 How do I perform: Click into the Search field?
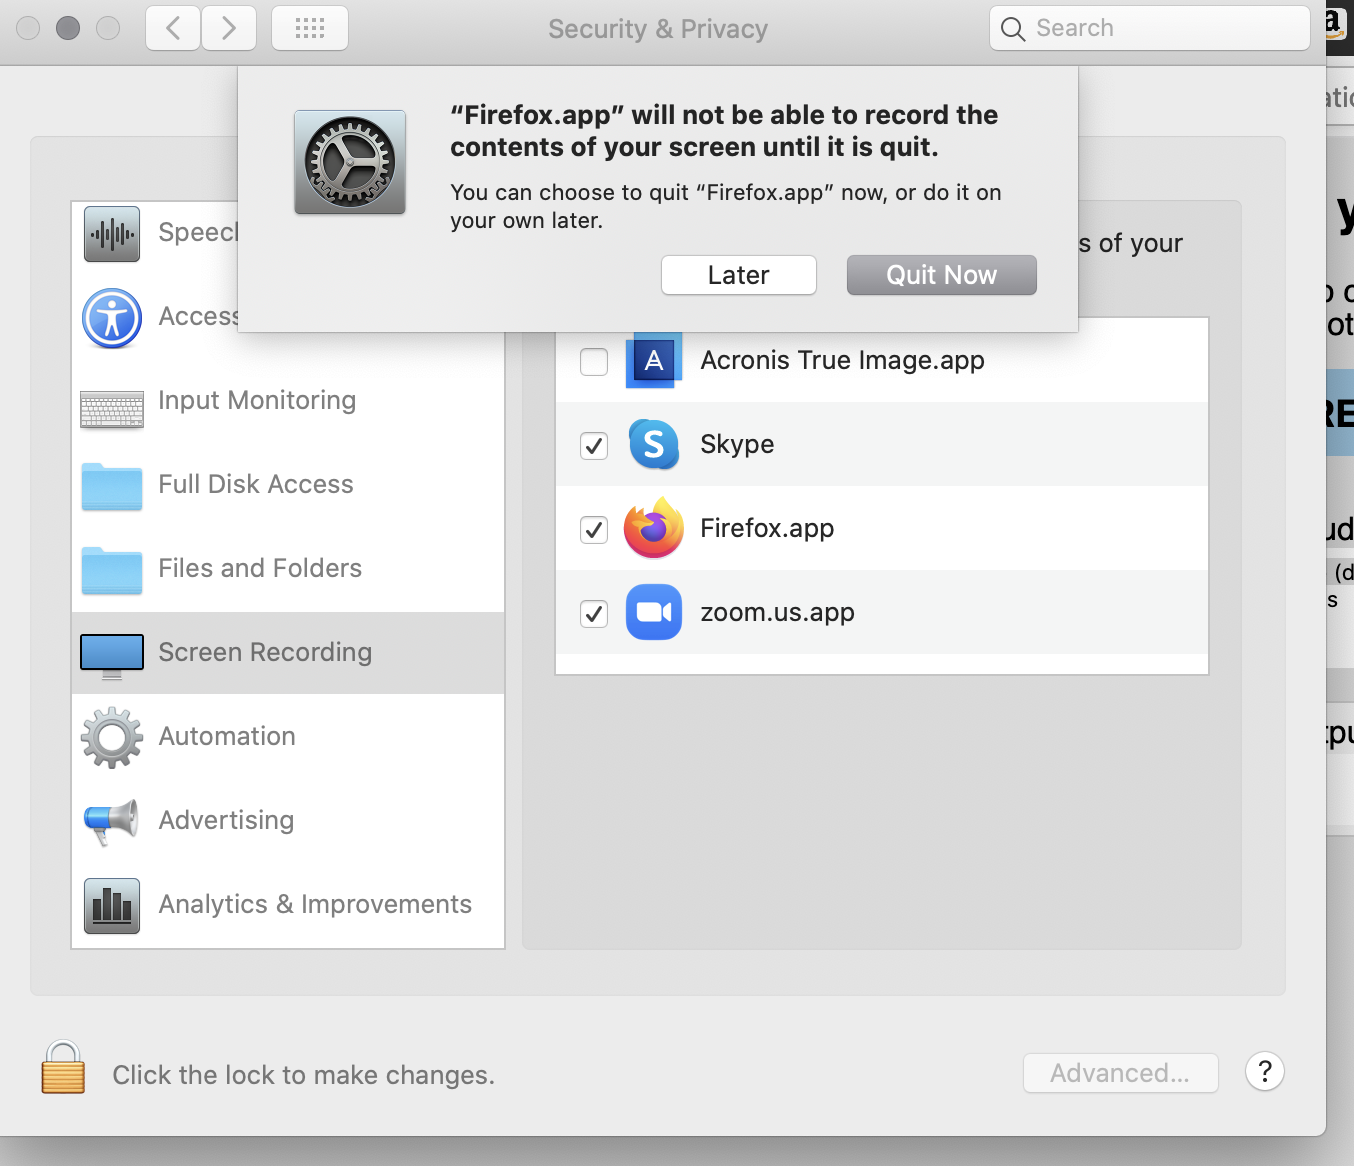pos(1150,28)
